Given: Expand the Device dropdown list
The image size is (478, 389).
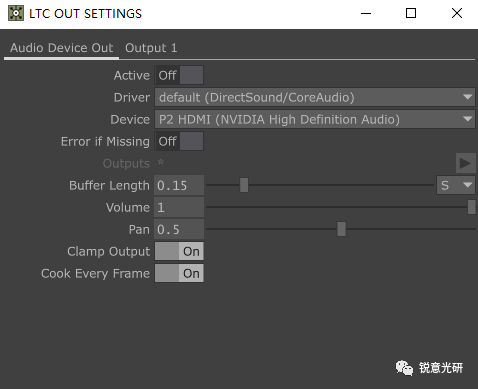Looking at the screenshot, I should coord(315,119).
